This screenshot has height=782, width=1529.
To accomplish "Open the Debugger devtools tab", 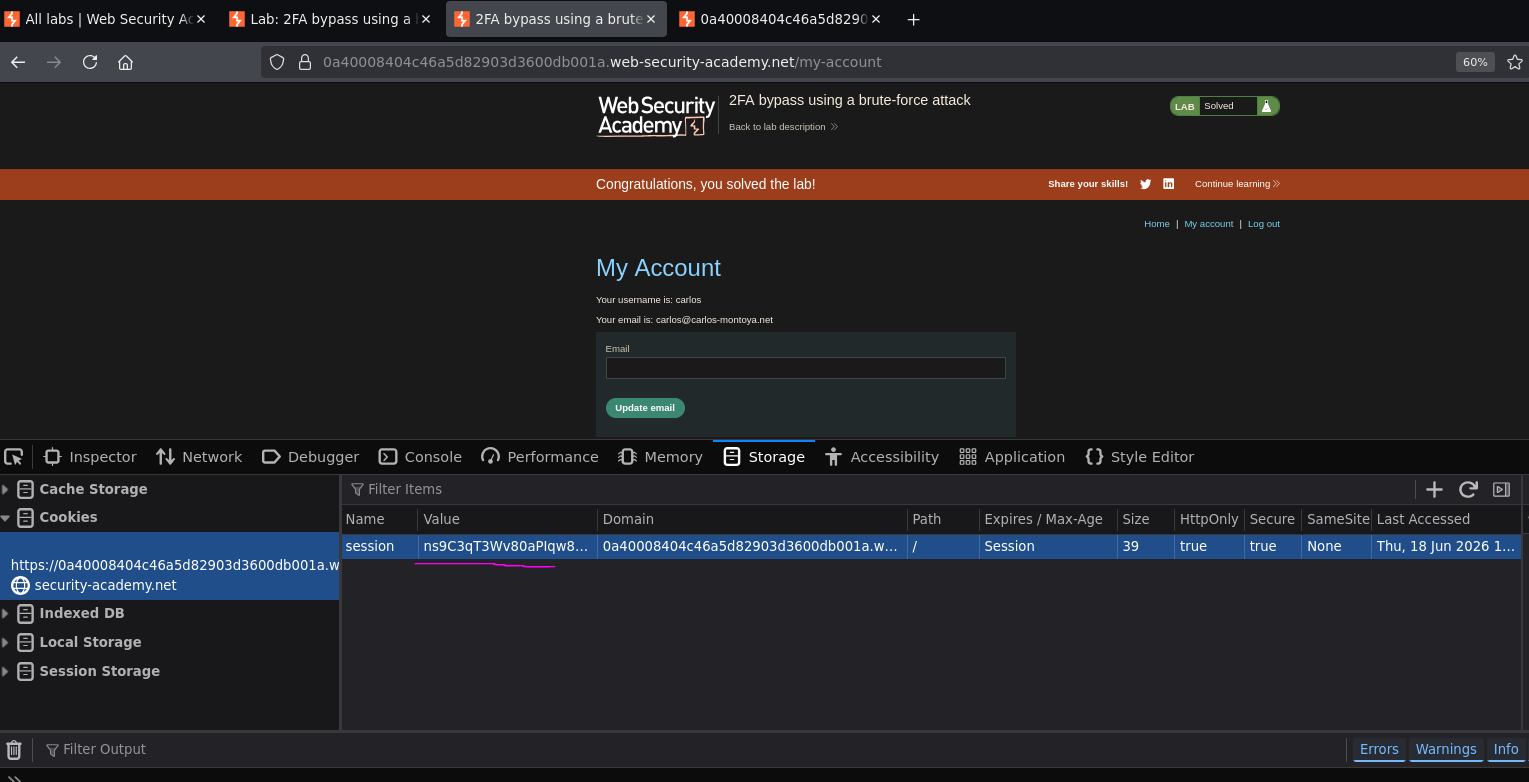I will pyautogui.click(x=310, y=457).
